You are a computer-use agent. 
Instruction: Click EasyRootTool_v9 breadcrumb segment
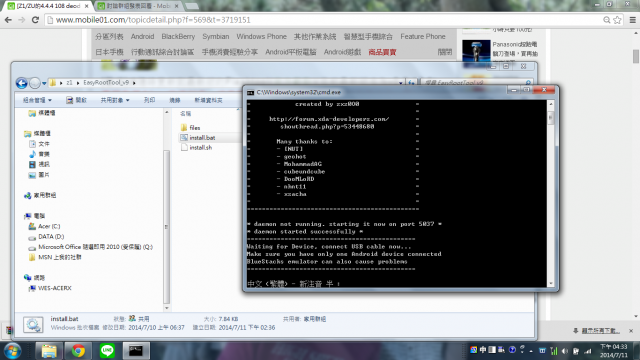[x=106, y=82]
